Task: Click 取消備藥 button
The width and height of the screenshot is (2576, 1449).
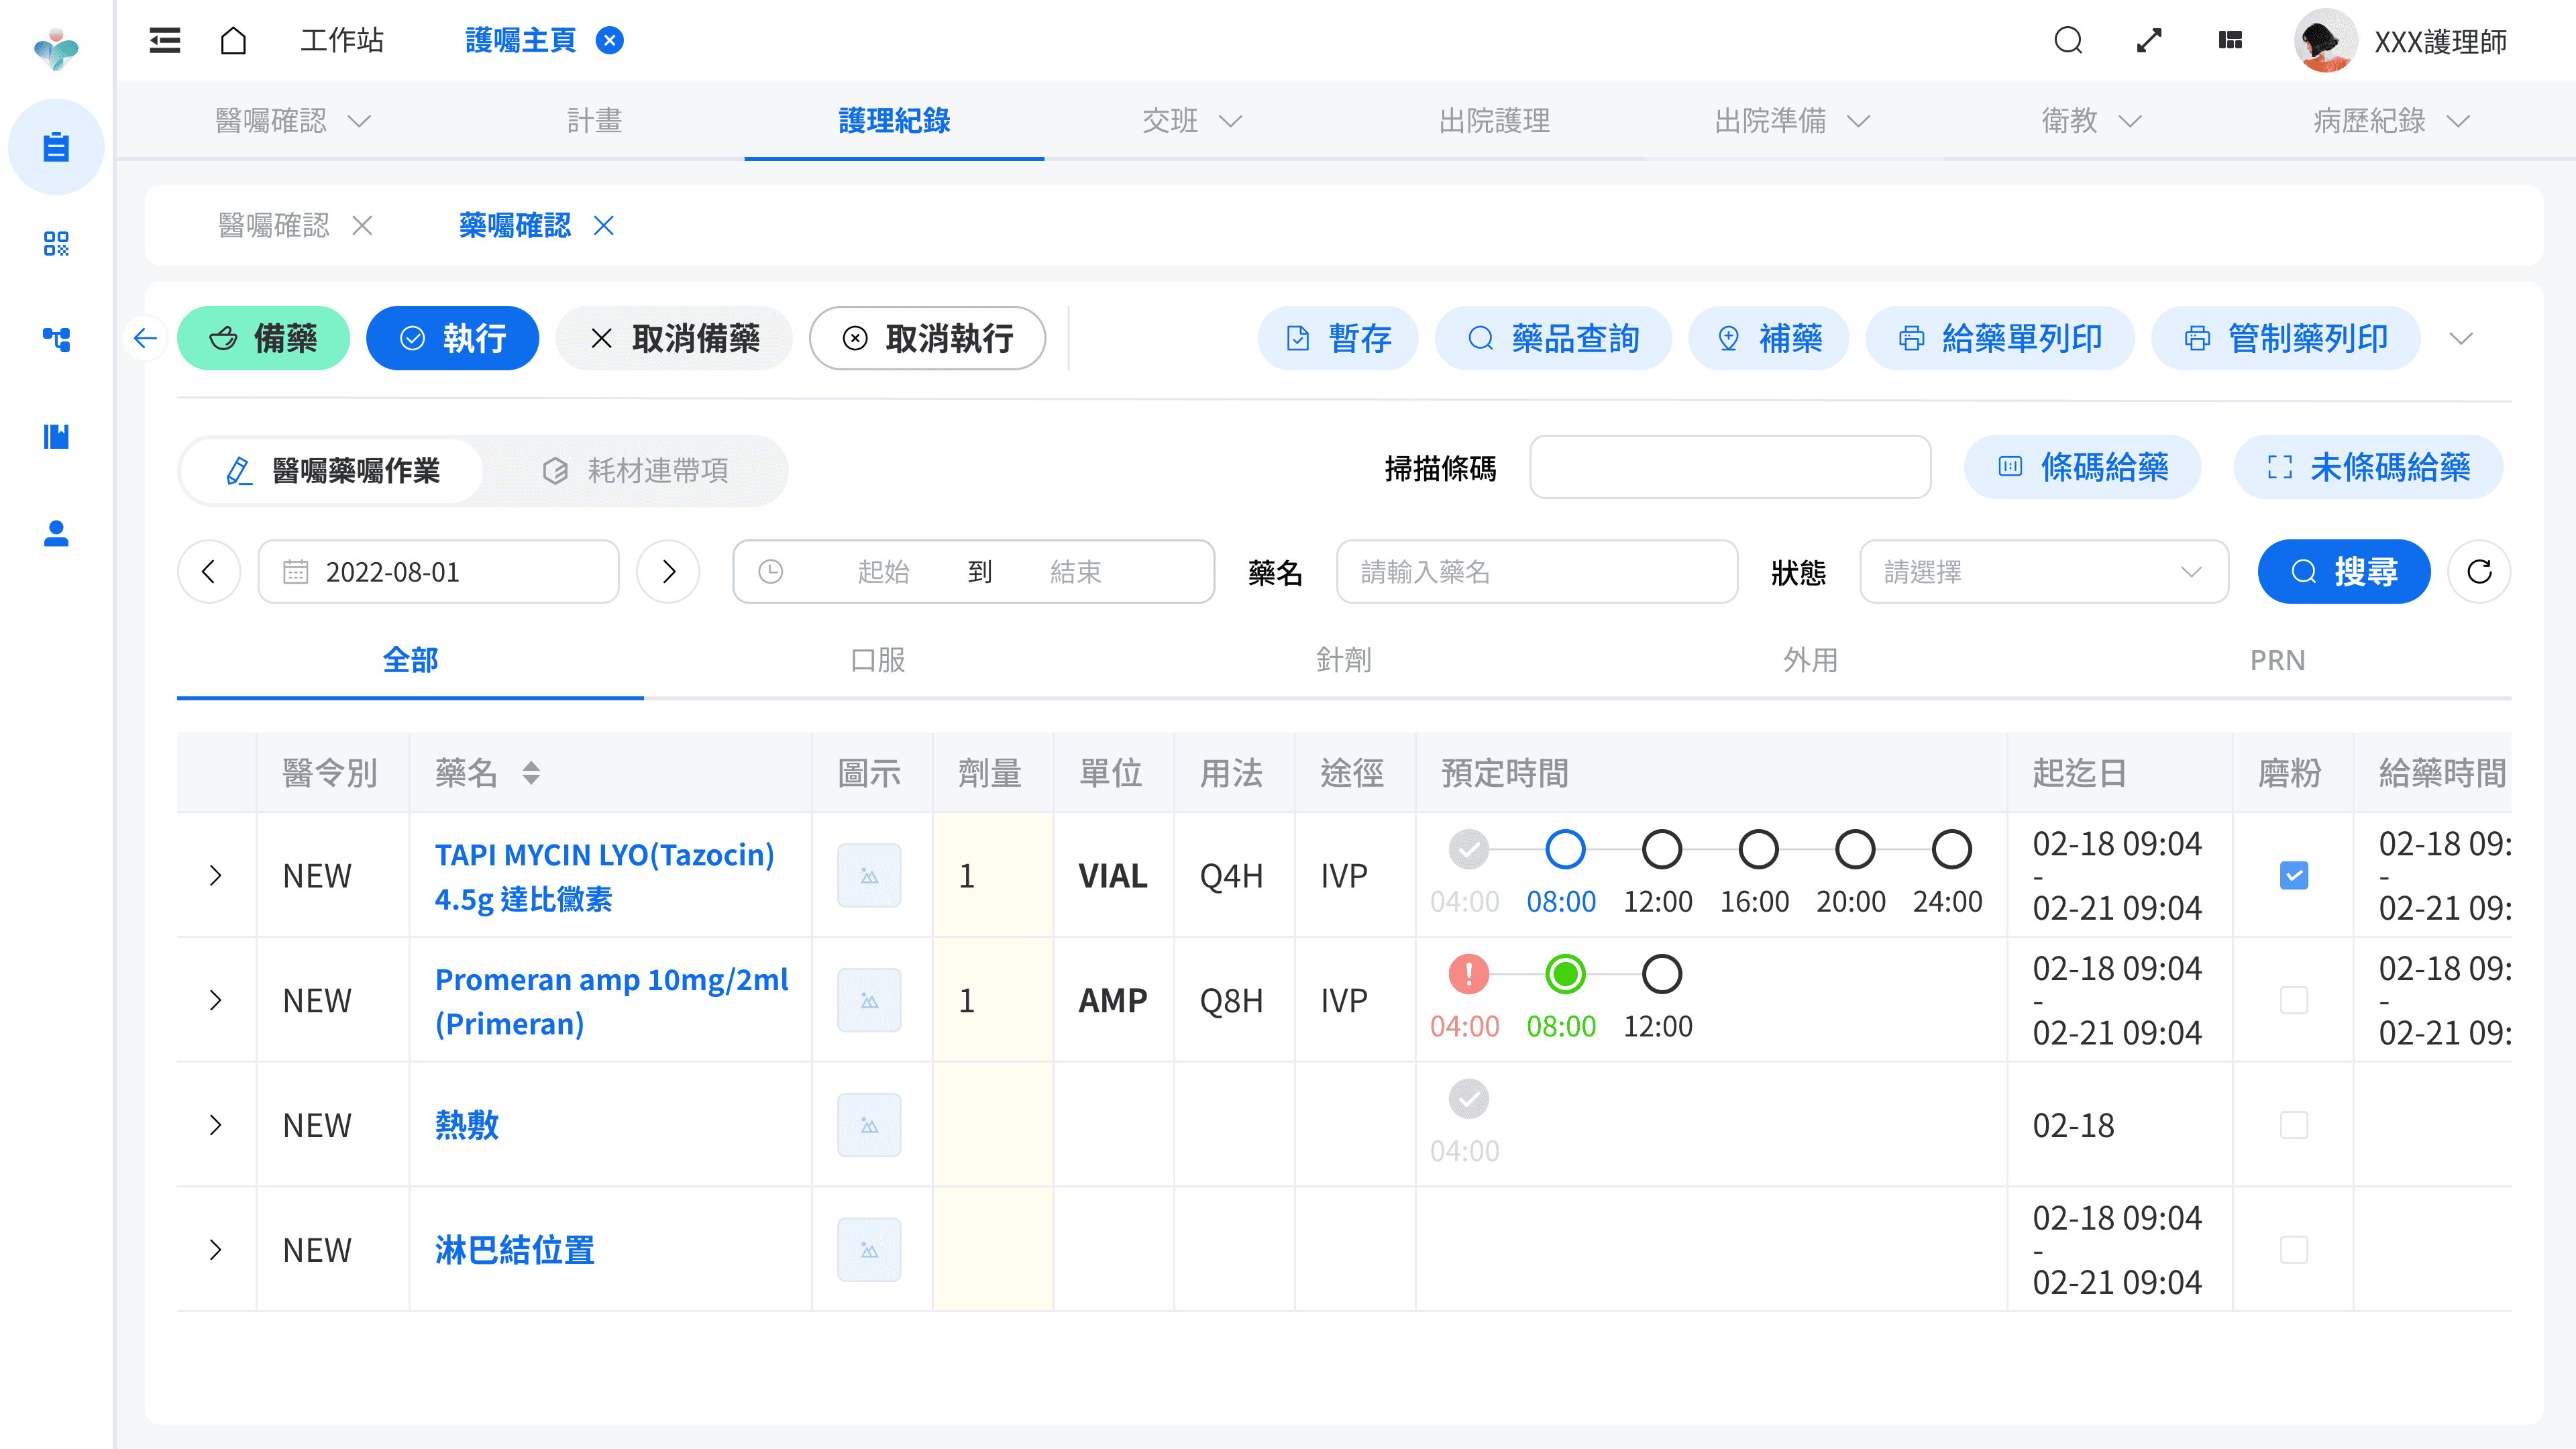Action: tap(674, 338)
